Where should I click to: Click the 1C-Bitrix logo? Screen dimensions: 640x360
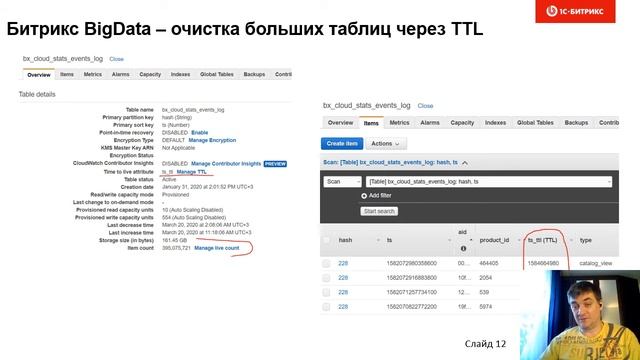tap(575, 11)
